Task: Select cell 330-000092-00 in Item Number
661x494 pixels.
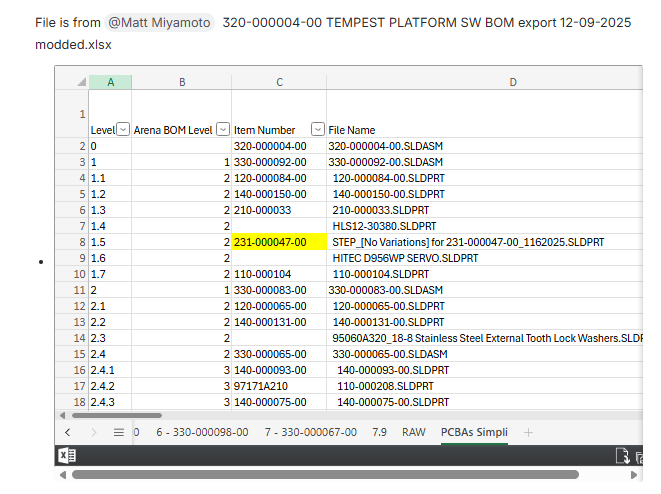Action: pyautogui.click(x=279, y=162)
